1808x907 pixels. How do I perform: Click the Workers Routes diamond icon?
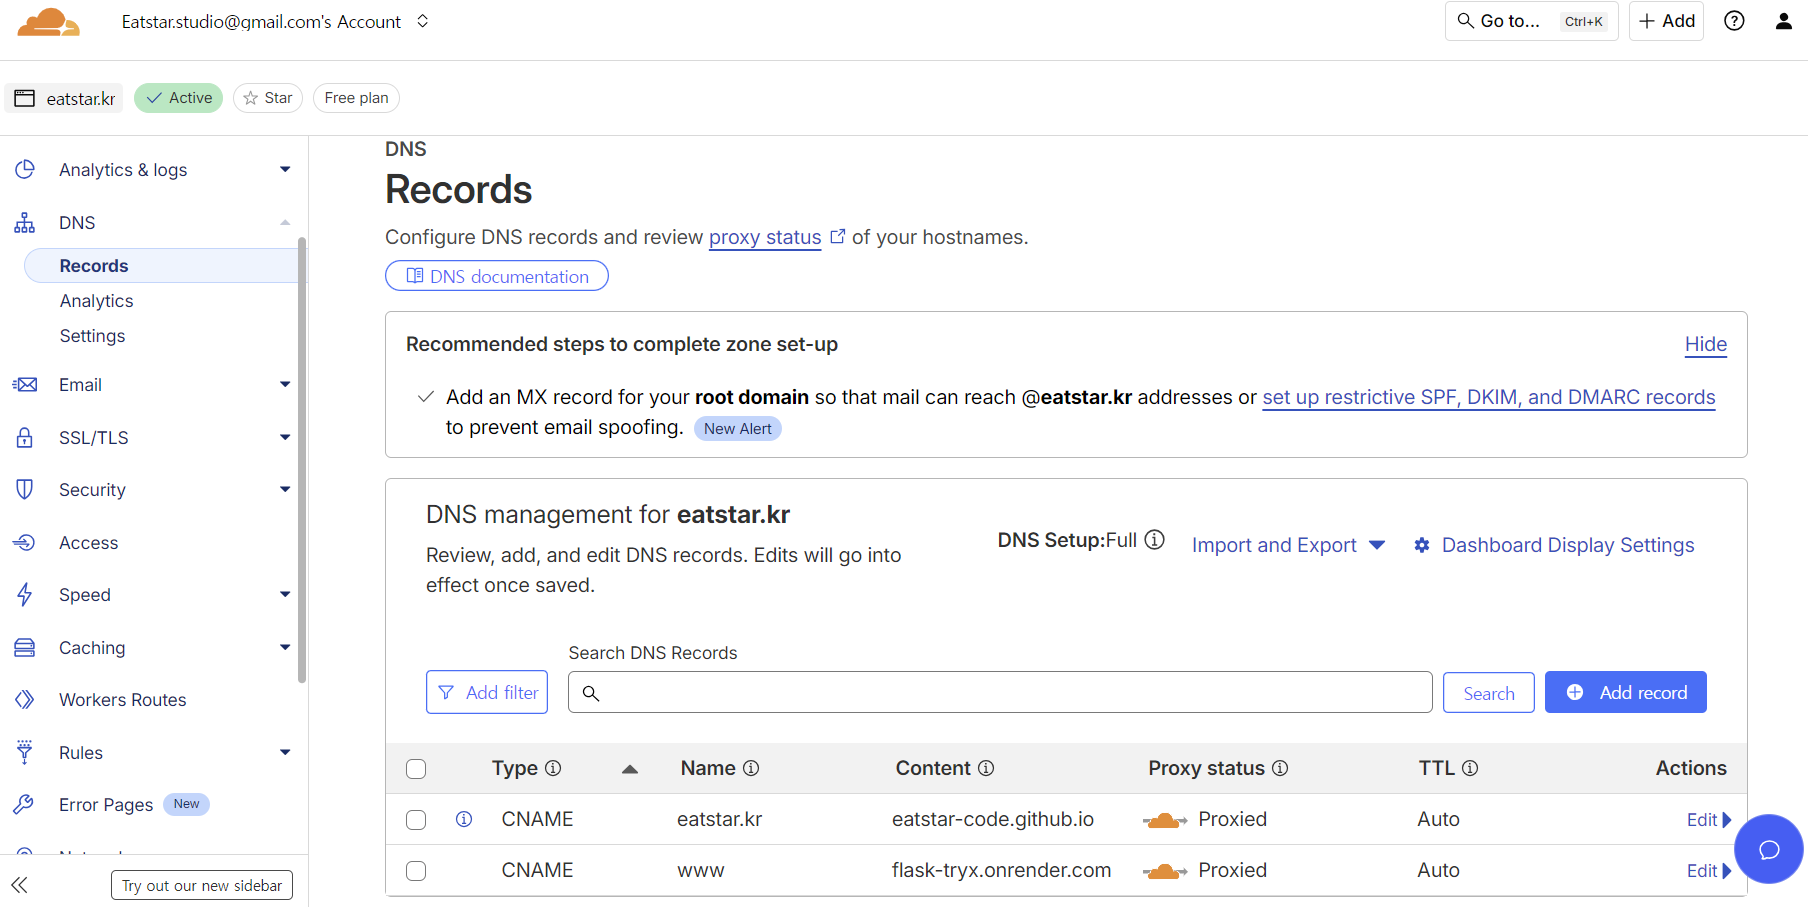(25, 700)
